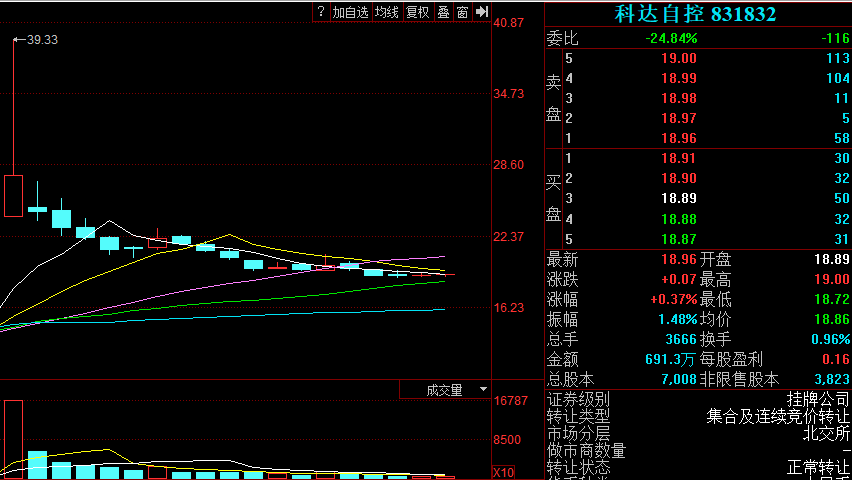Select sell level 1 price 18.96
This screenshot has height=480, width=852.
click(678, 138)
